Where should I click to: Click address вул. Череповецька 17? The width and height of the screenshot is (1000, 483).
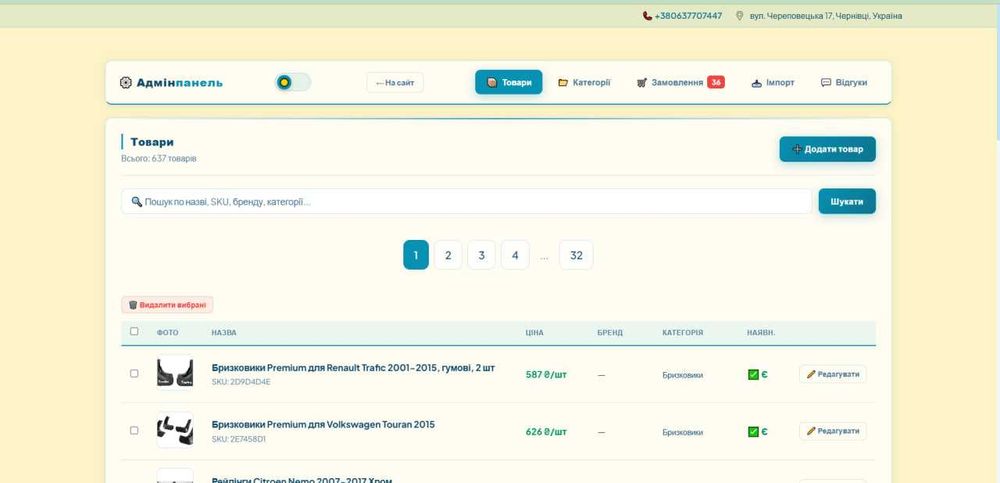[x=826, y=16]
